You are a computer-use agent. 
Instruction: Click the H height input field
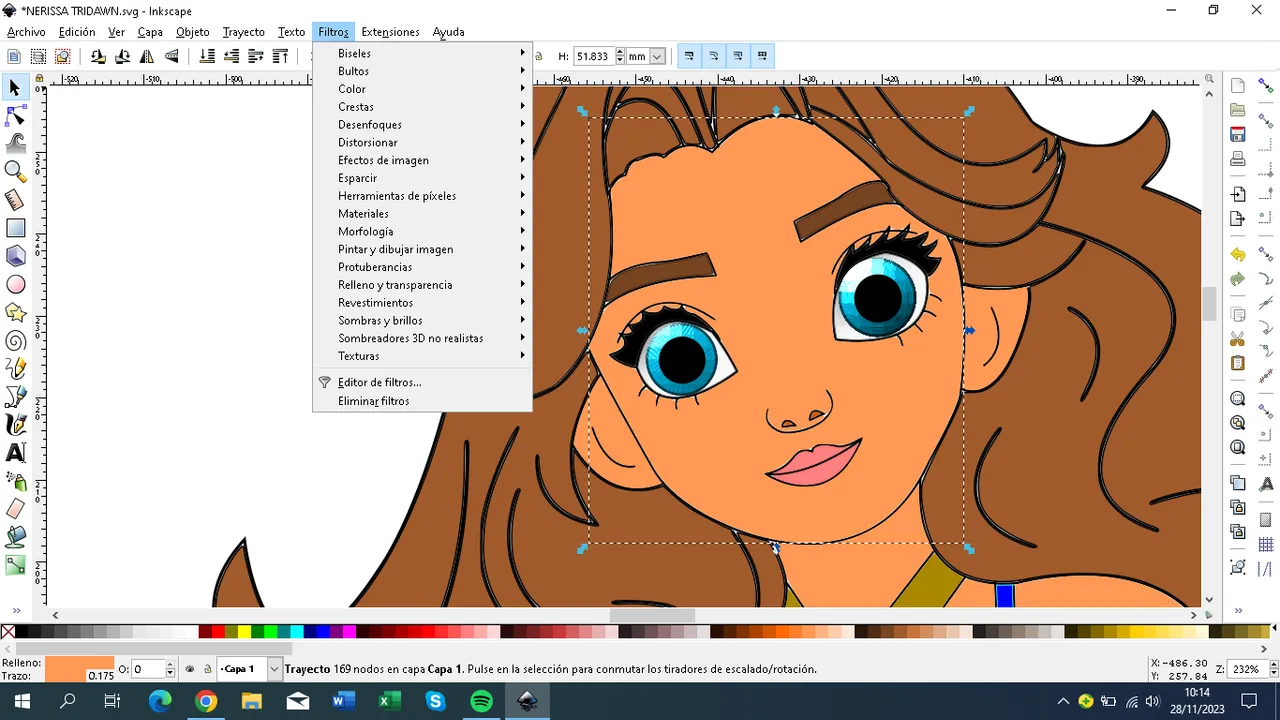click(x=593, y=57)
